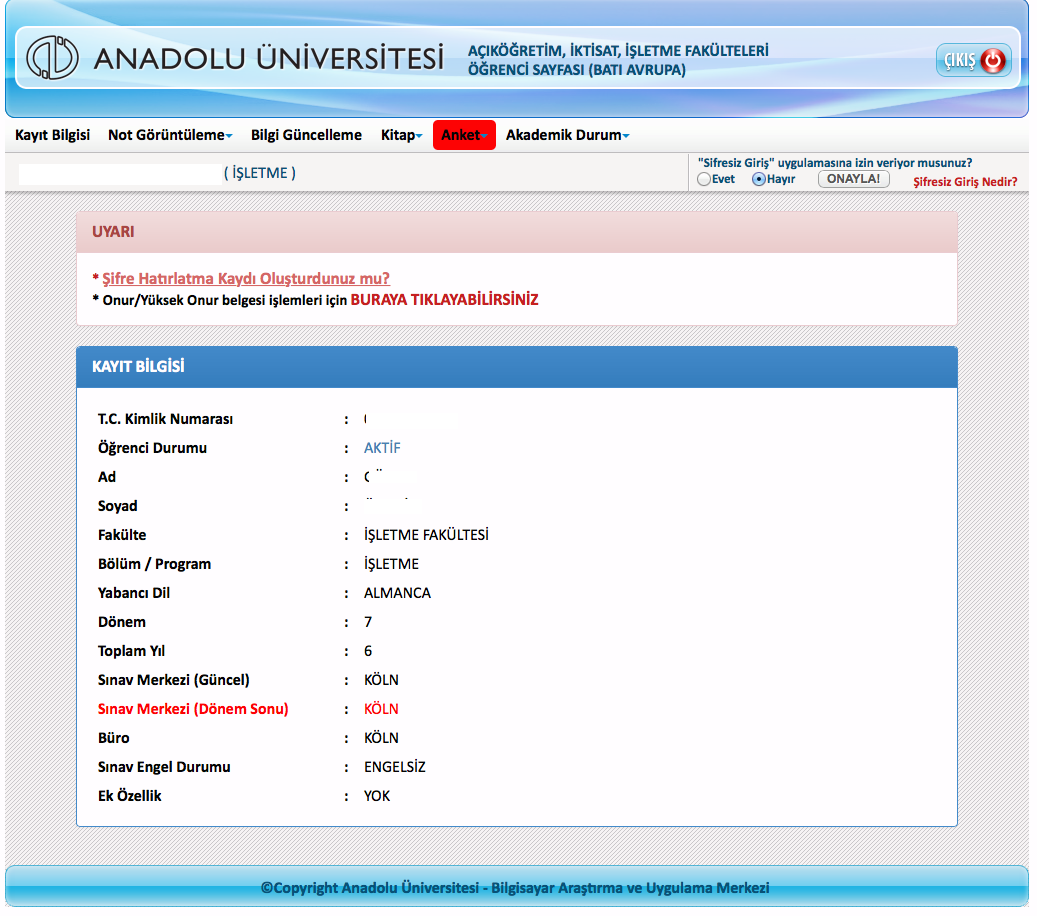The image size is (1037, 916).
Task: Click the ONAYLA! button
Action: click(853, 179)
